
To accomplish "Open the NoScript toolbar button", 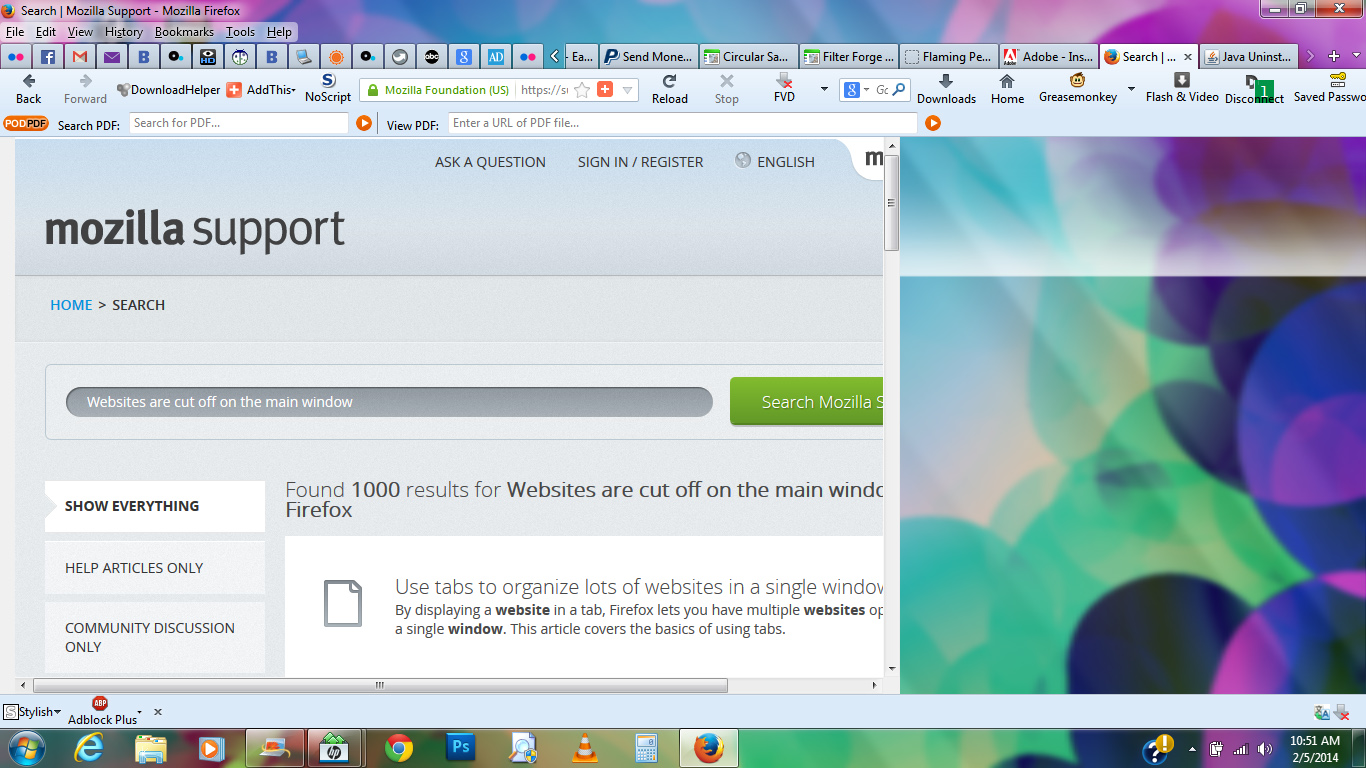I will click(x=328, y=89).
